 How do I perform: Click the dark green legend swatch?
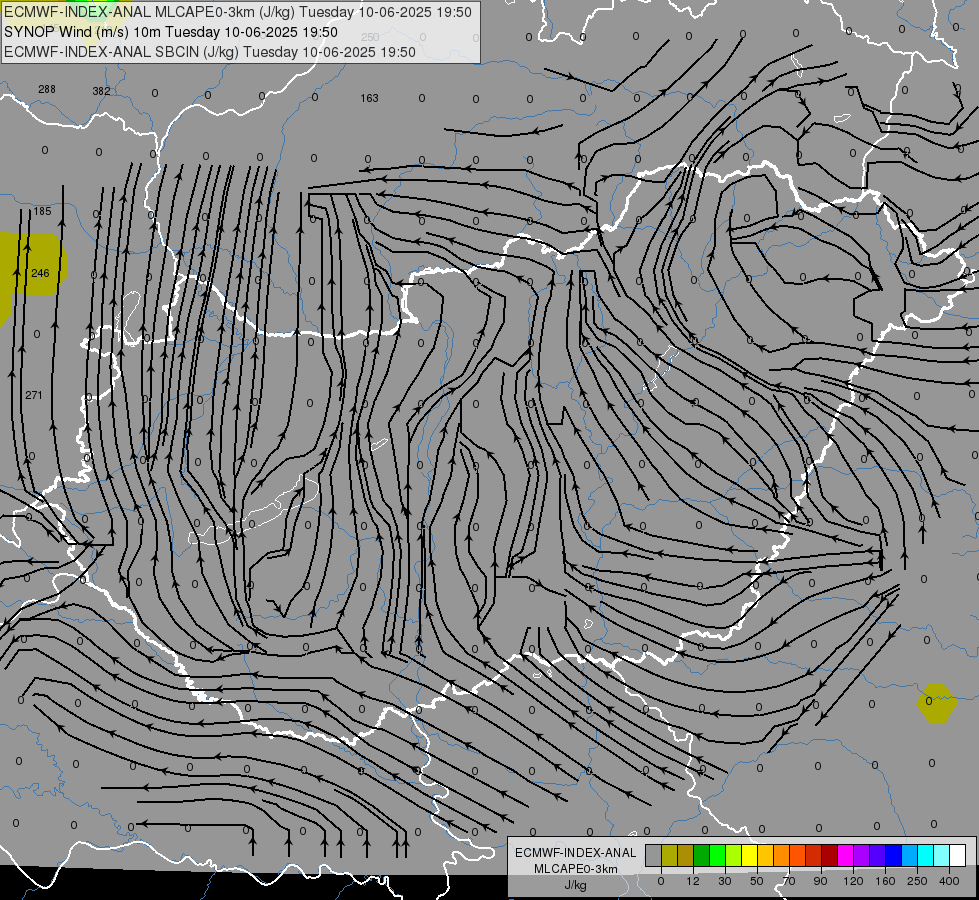702,855
